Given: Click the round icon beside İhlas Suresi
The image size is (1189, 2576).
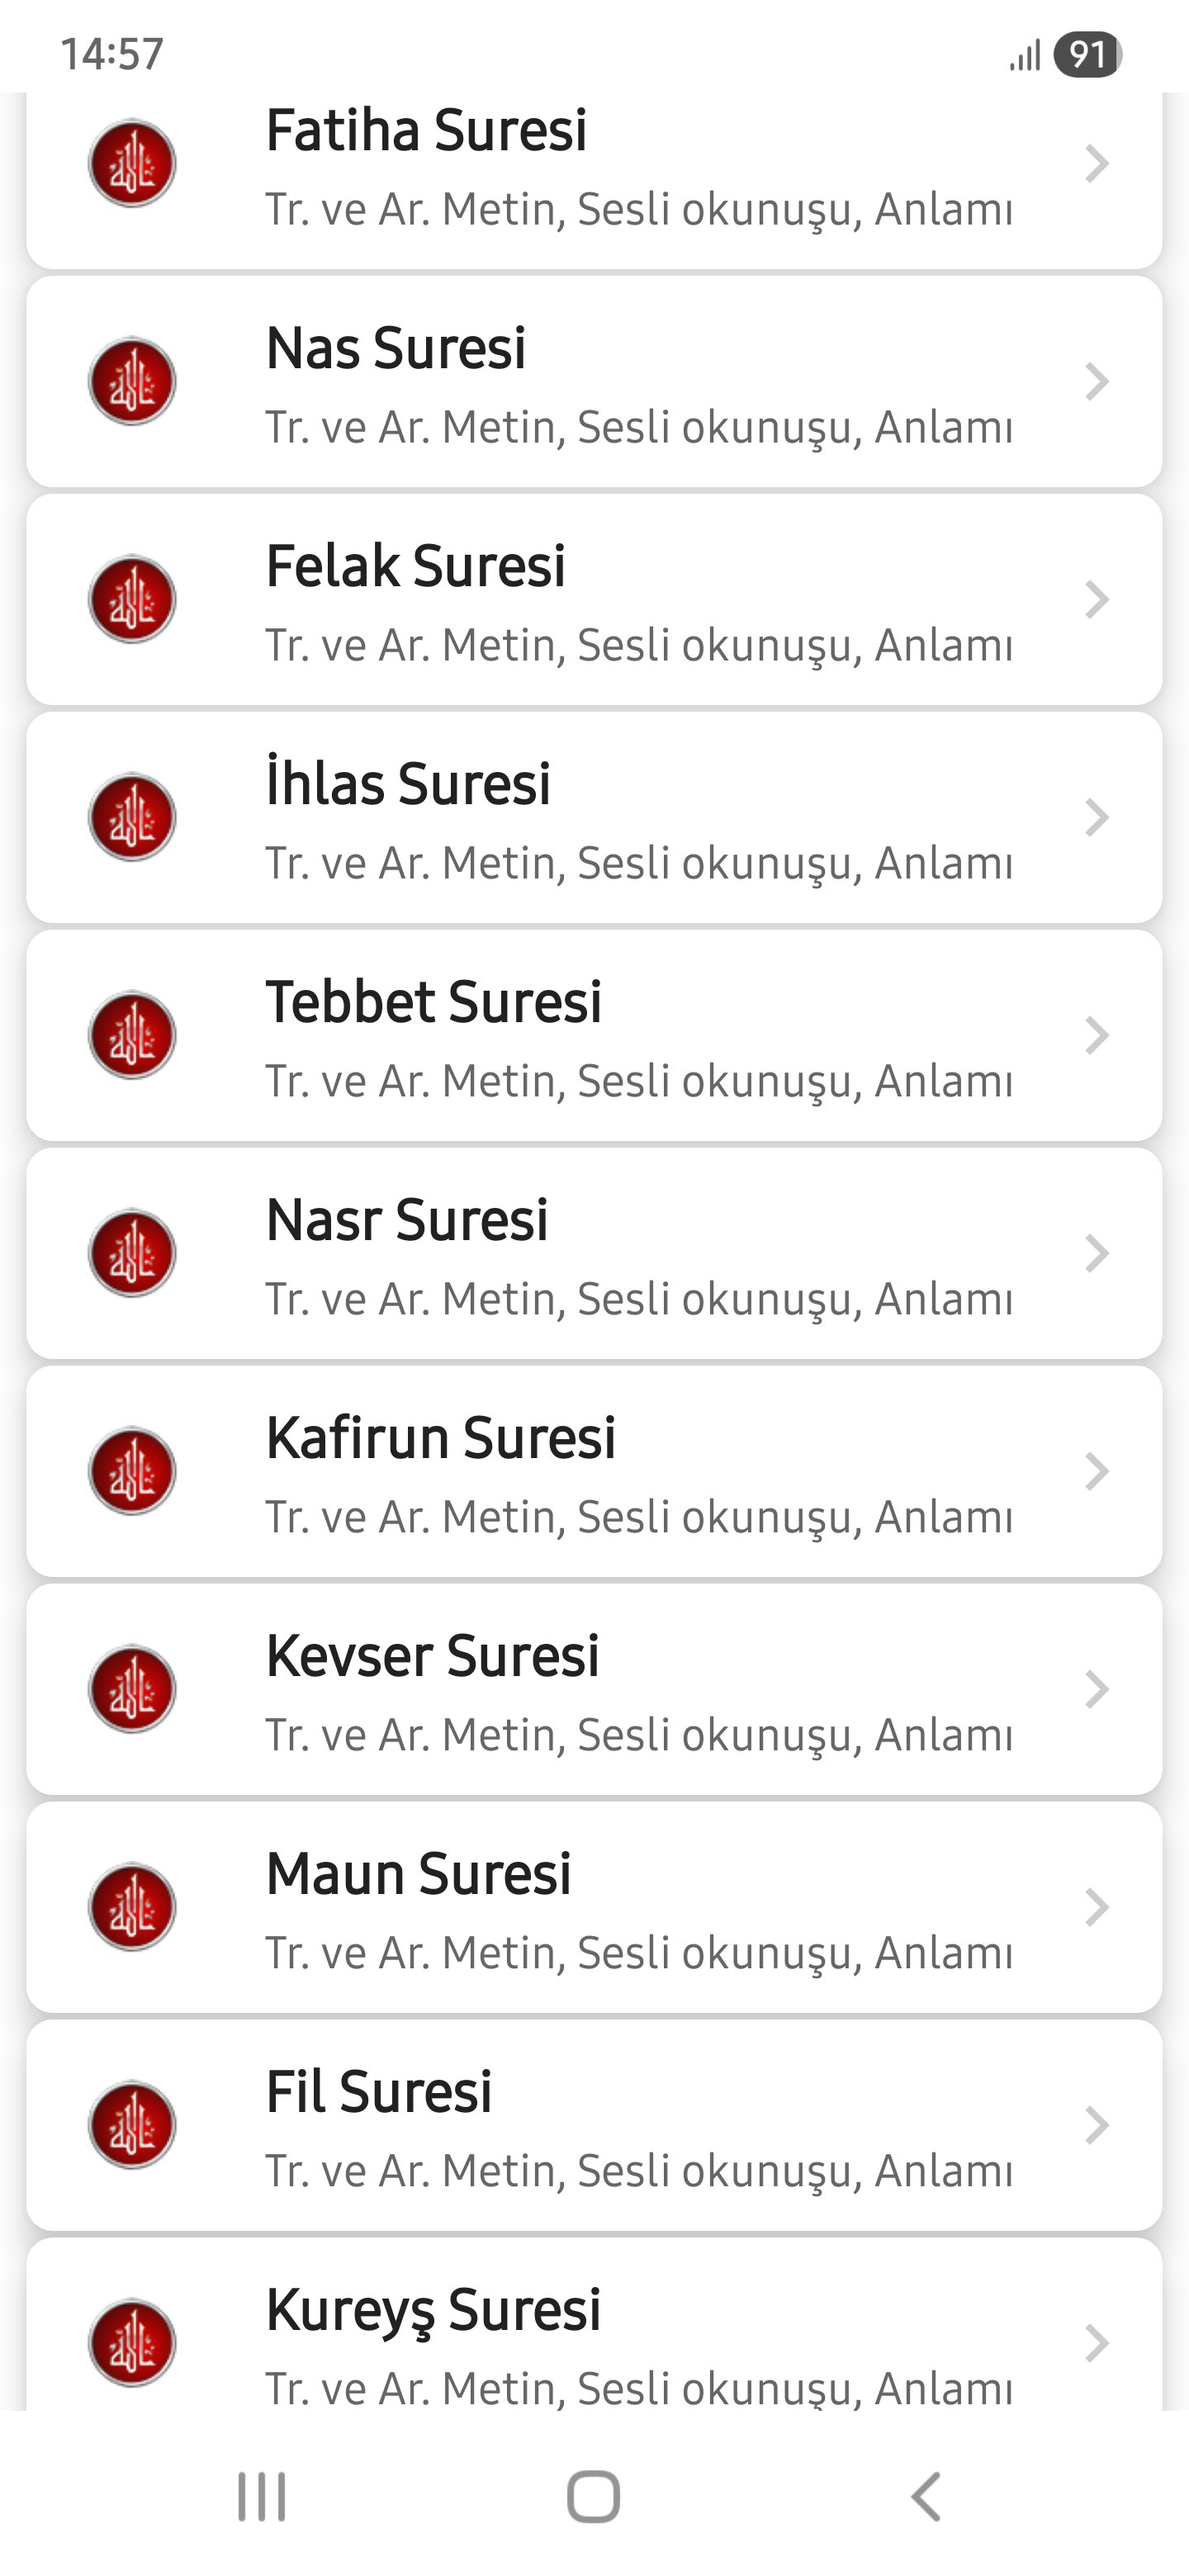Looking at the screenshot, I should (x=132, y=817).
